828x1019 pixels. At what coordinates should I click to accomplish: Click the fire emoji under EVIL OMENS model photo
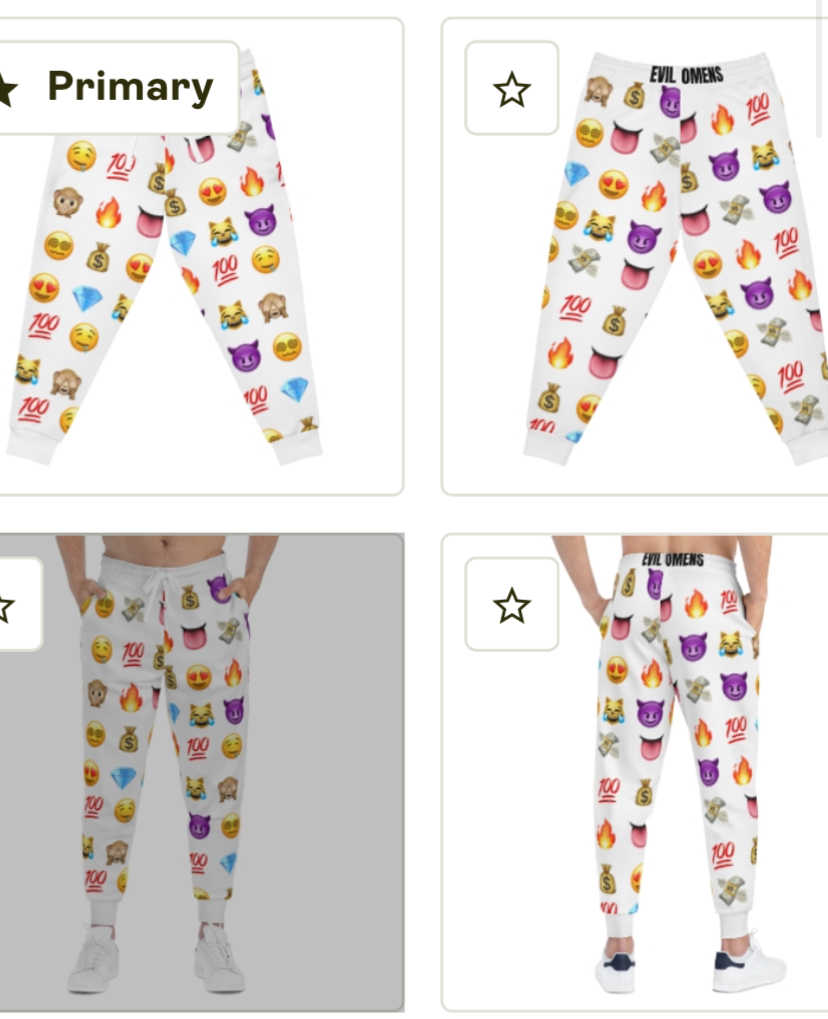click(x=697, y=604)
